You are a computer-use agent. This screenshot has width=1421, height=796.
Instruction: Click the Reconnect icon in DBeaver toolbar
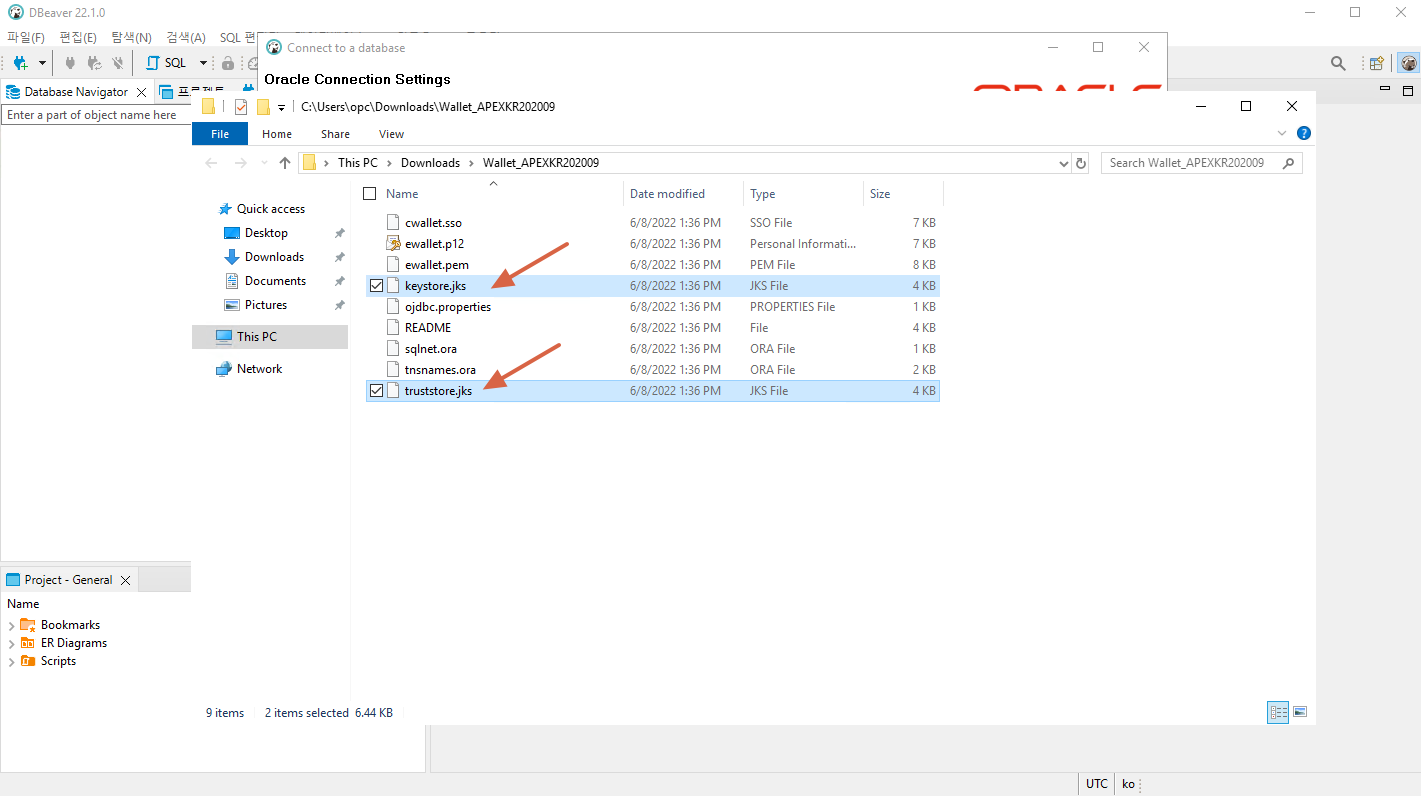click(94, 63)
